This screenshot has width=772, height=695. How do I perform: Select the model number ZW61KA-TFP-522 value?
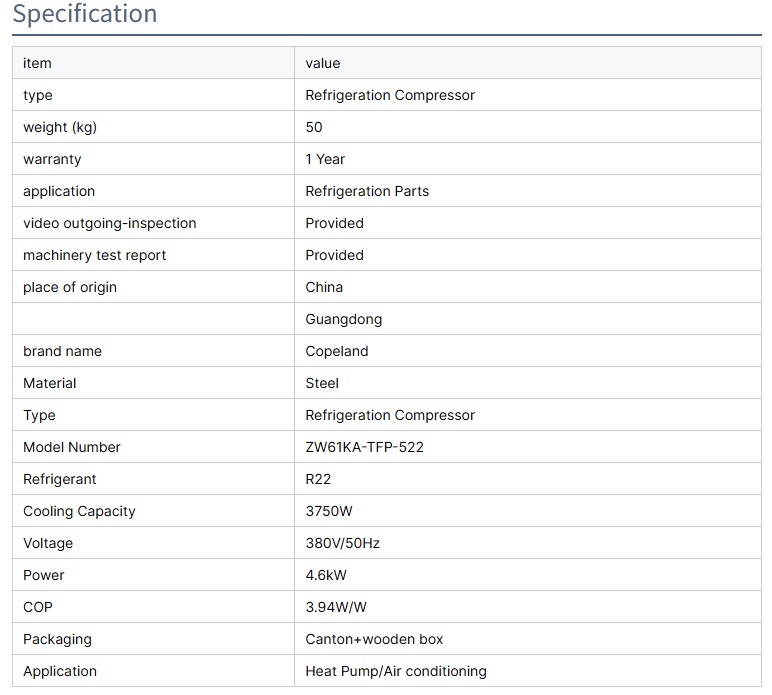[x=364, y=447]
